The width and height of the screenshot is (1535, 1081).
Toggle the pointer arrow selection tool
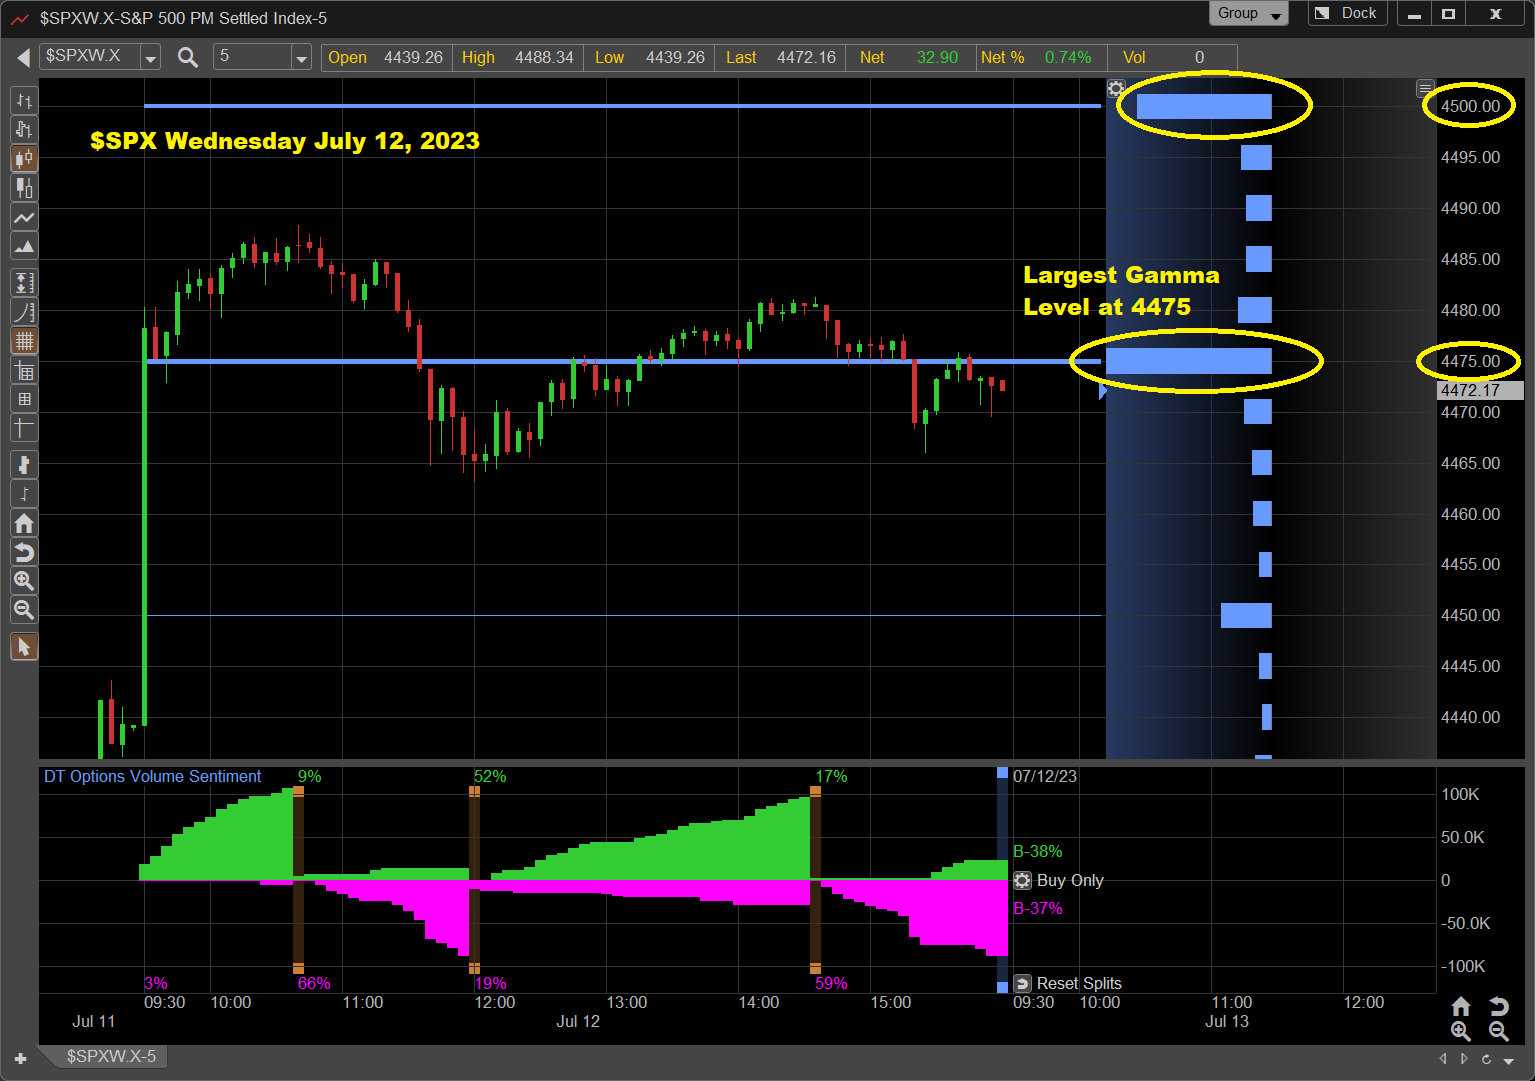24,647
